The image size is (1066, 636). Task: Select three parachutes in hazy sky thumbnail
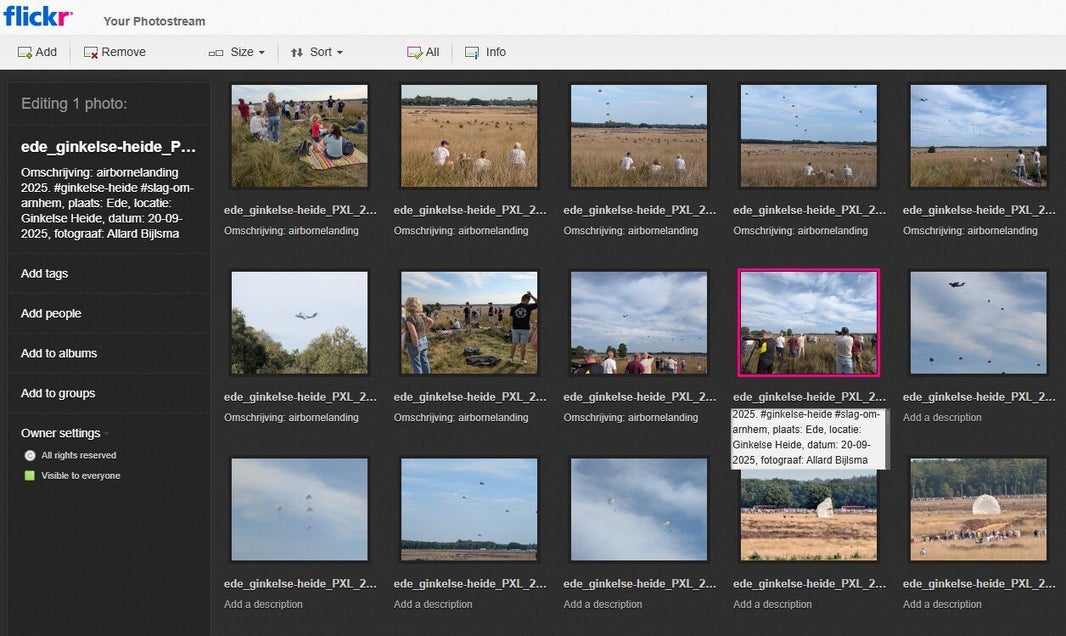[300, 509]
